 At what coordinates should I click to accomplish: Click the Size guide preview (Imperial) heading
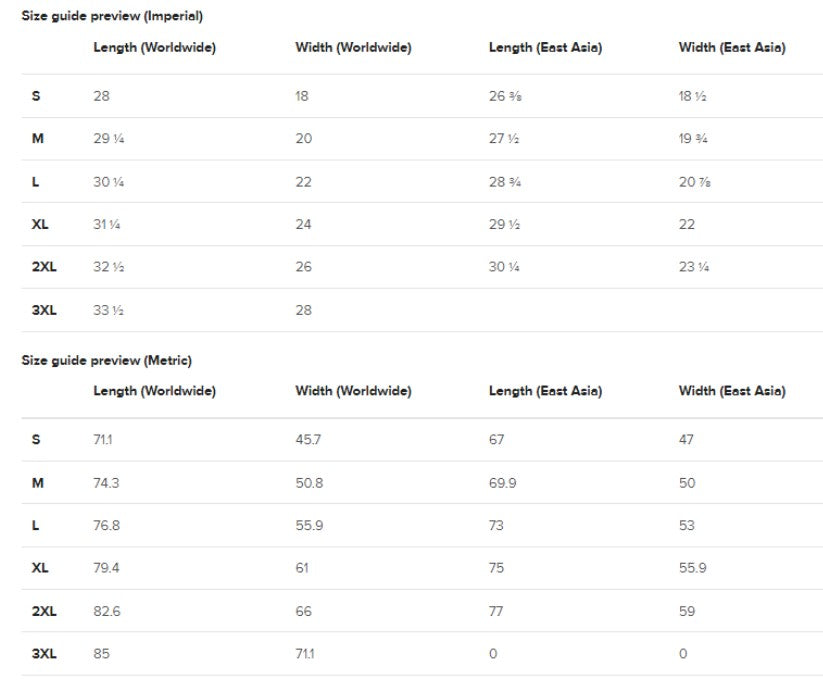click(112, 16)
